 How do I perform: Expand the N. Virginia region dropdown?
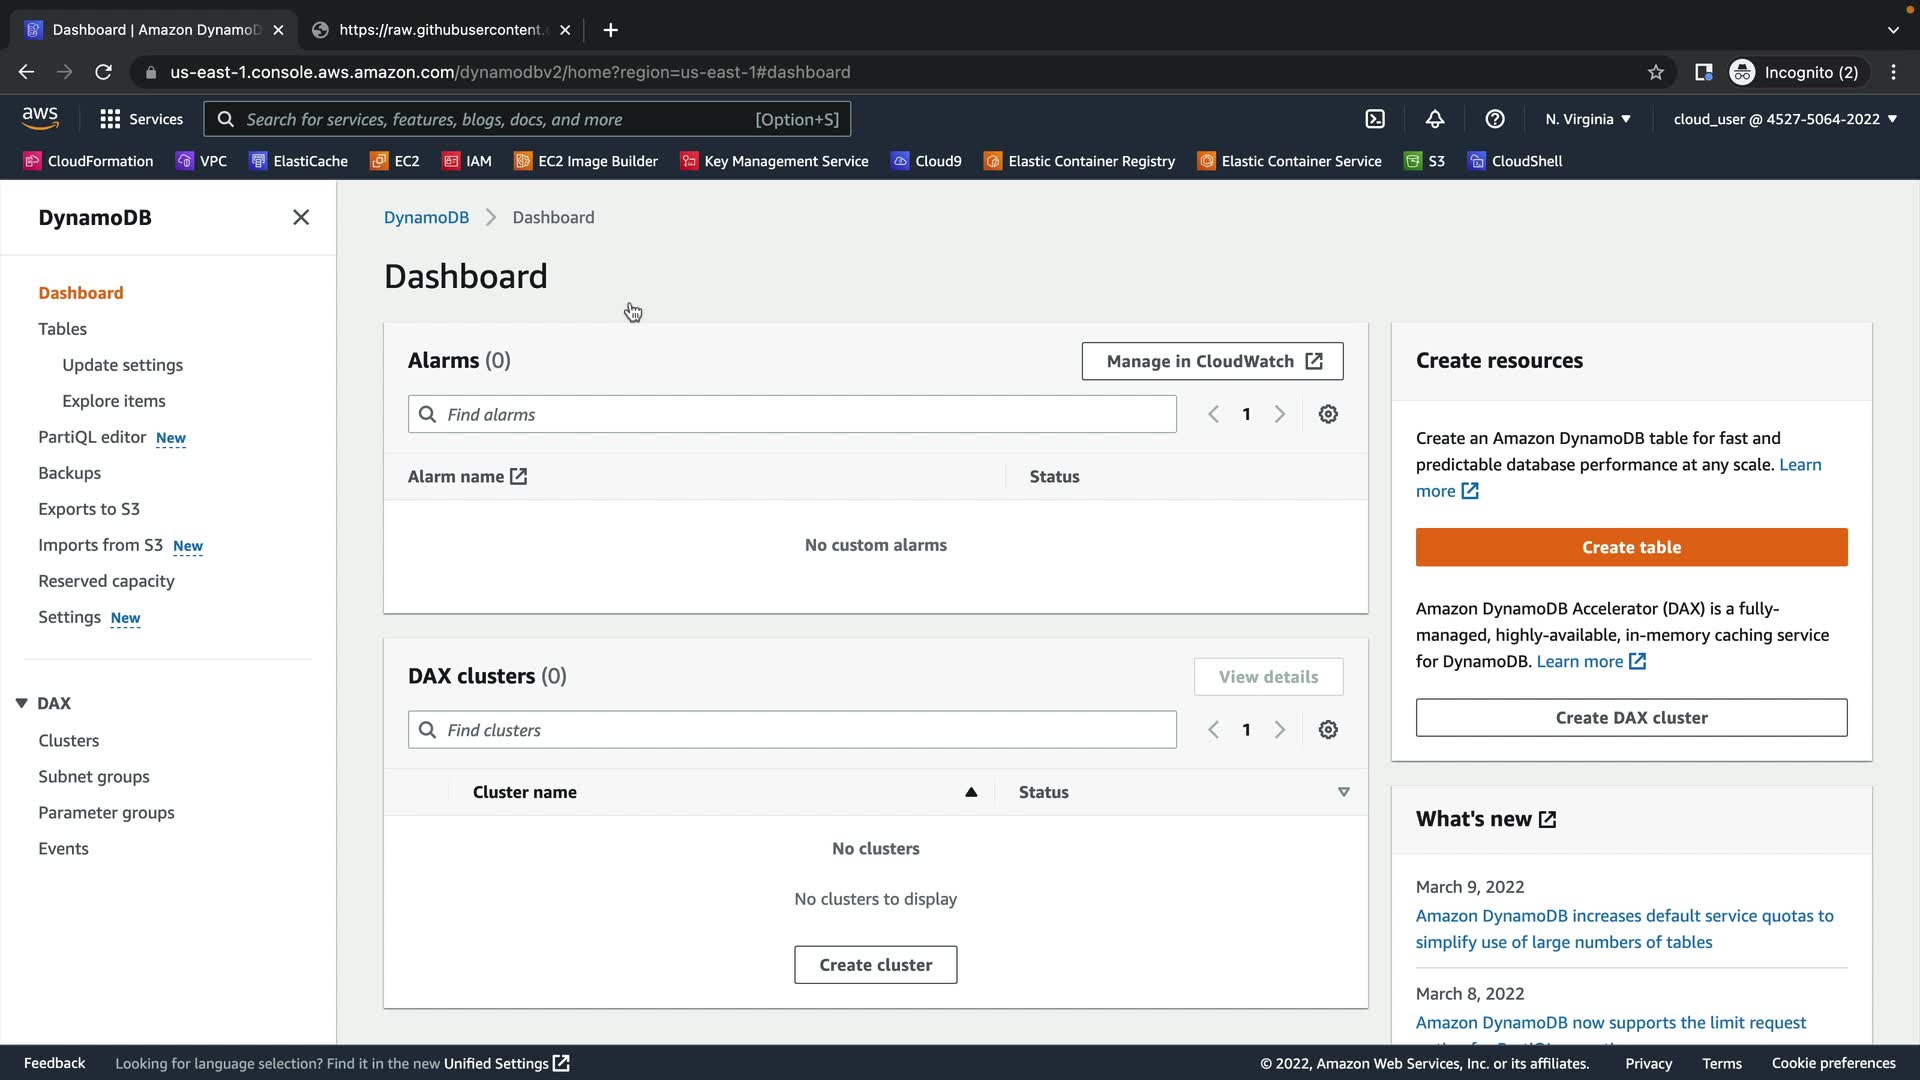coord(1587,119)
